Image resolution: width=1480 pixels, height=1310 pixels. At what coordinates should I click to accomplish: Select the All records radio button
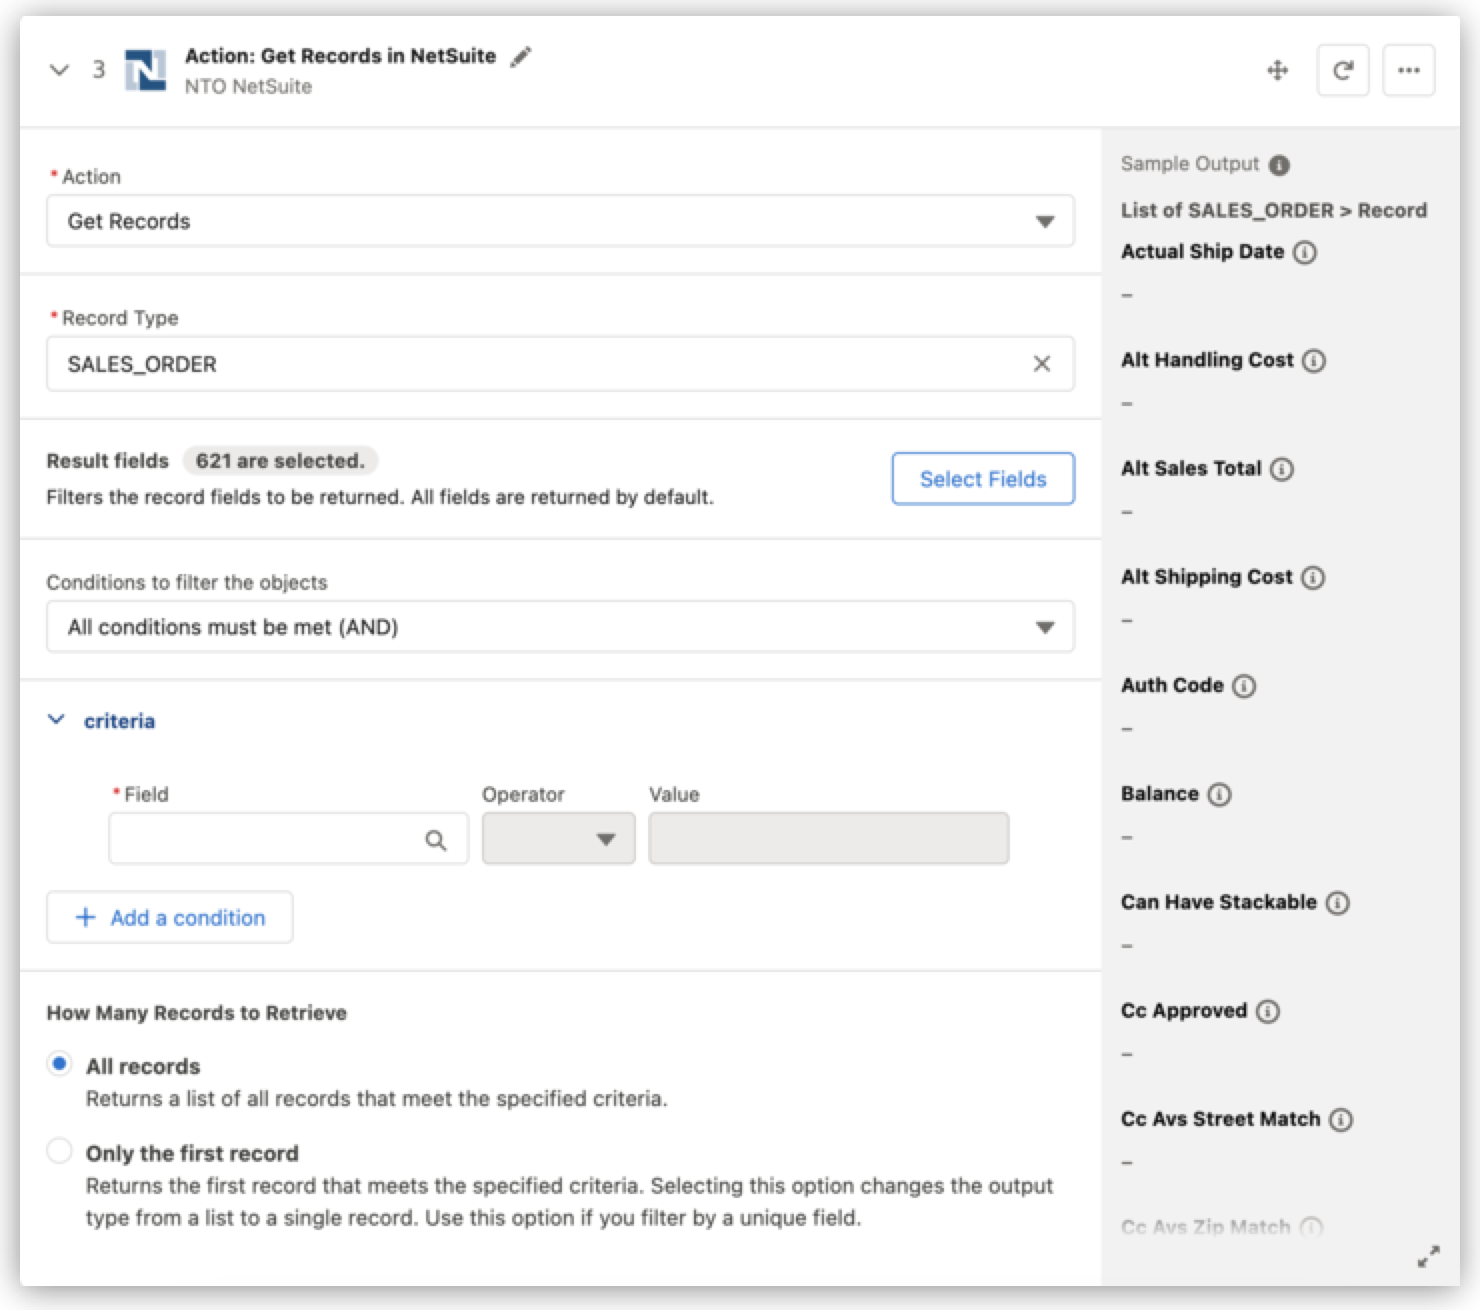(59, 1065)
